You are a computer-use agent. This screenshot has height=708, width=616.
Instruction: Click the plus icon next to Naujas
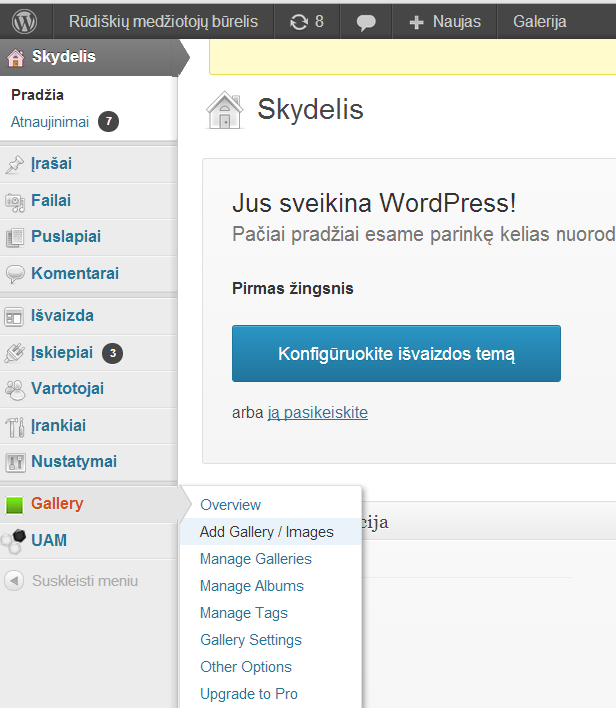click(x=416, y=22)
